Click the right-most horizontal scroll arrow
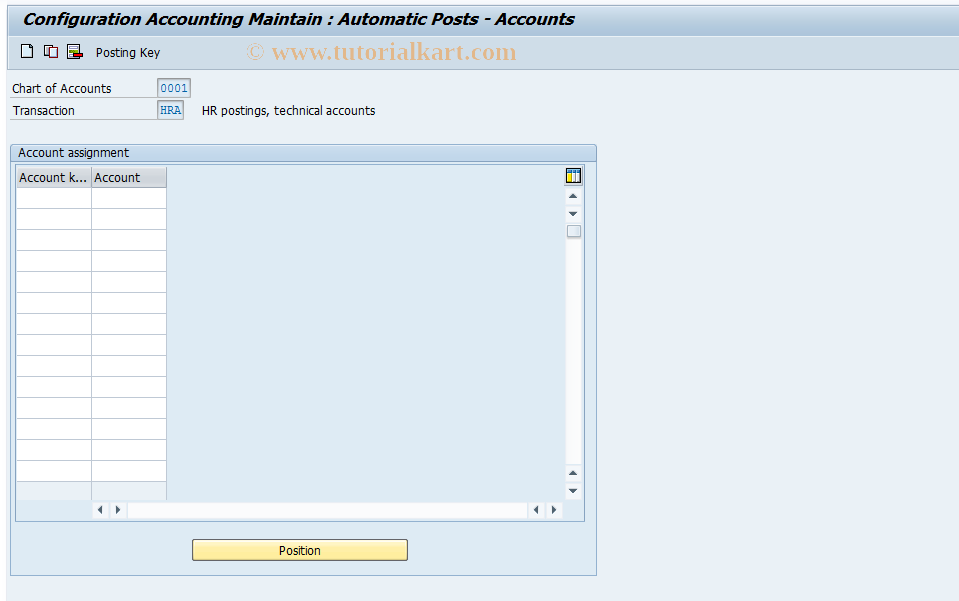This screenshot has height=601, width=959. click(554, 510)
